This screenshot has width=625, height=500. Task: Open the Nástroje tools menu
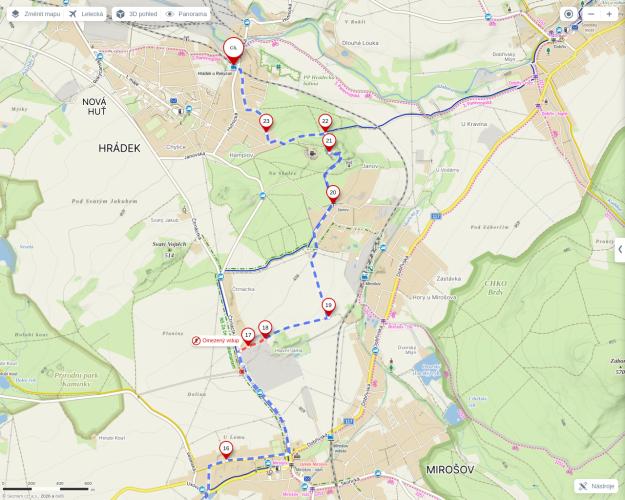point(596,485)
